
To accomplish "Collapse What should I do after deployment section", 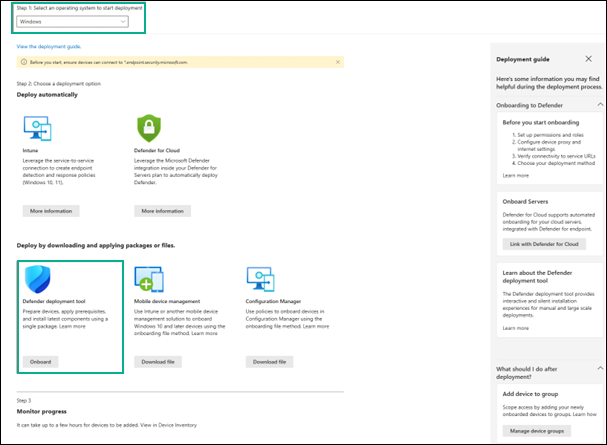I will click(x=600, y=368).
